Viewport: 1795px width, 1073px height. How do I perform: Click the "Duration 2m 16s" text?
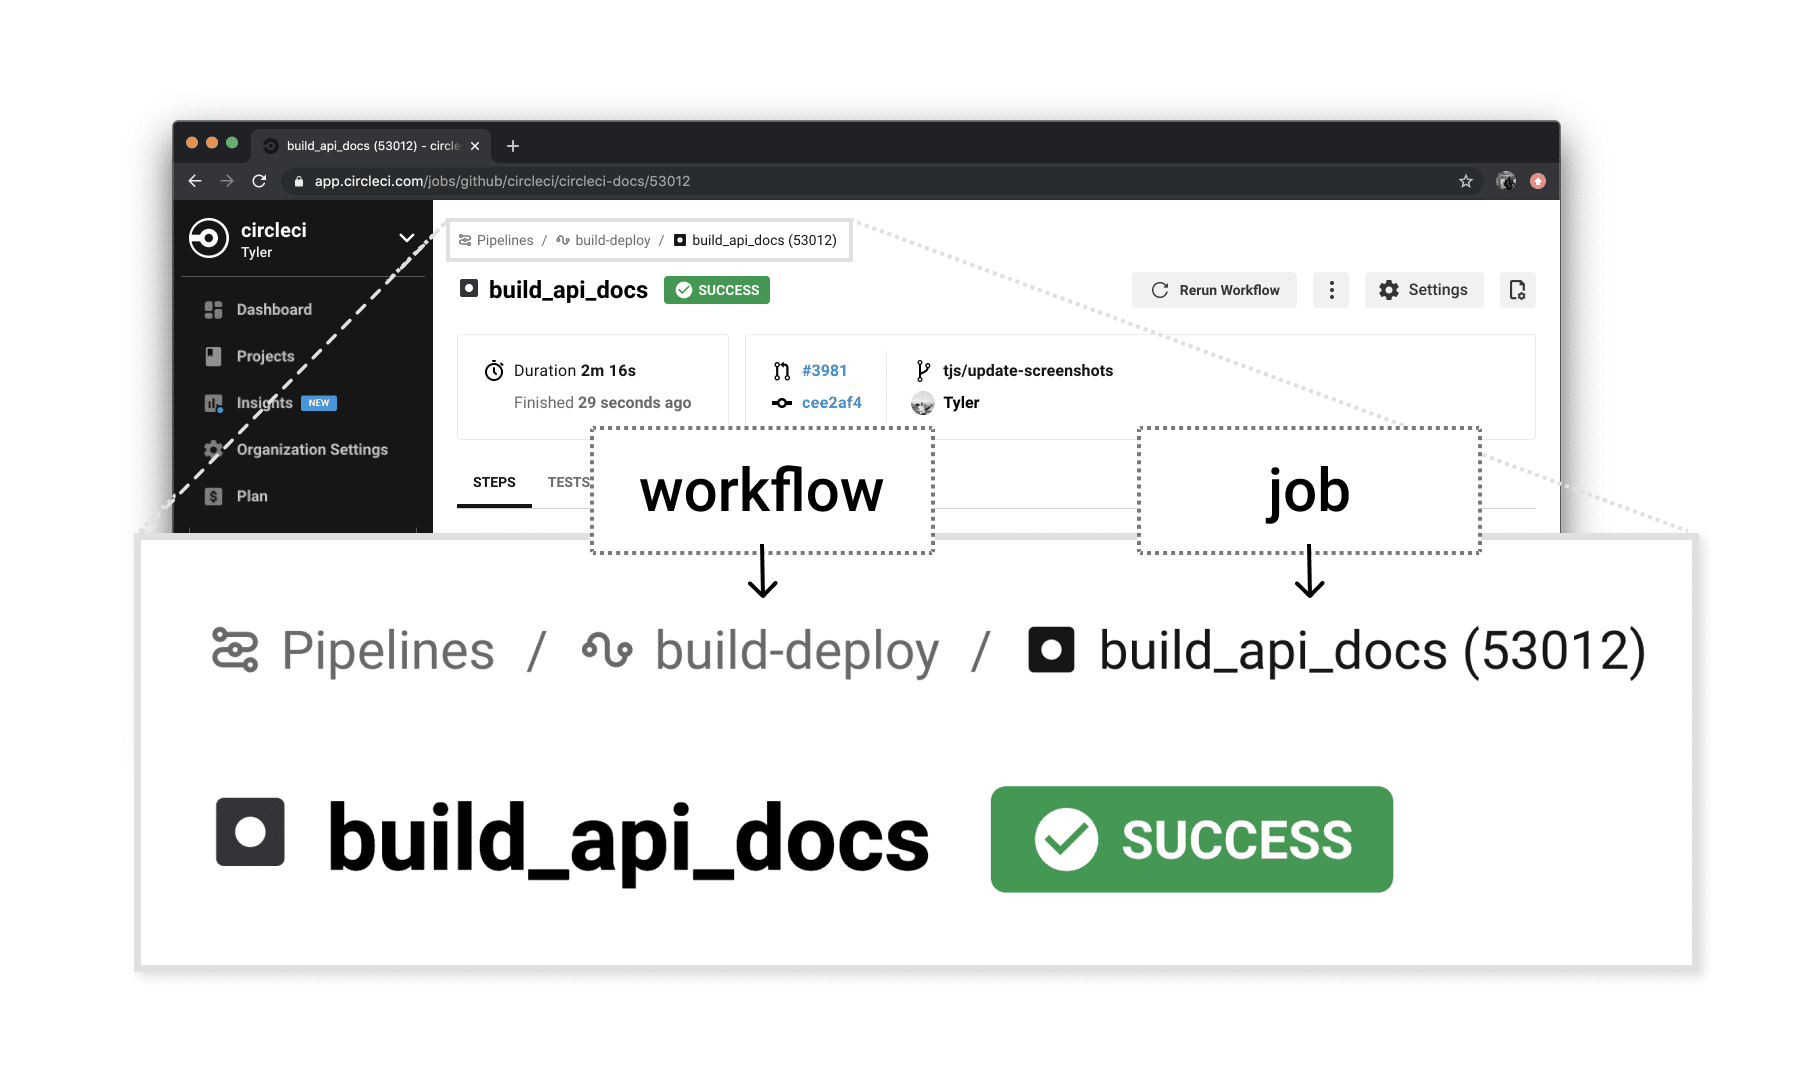(x=575, y=370)
